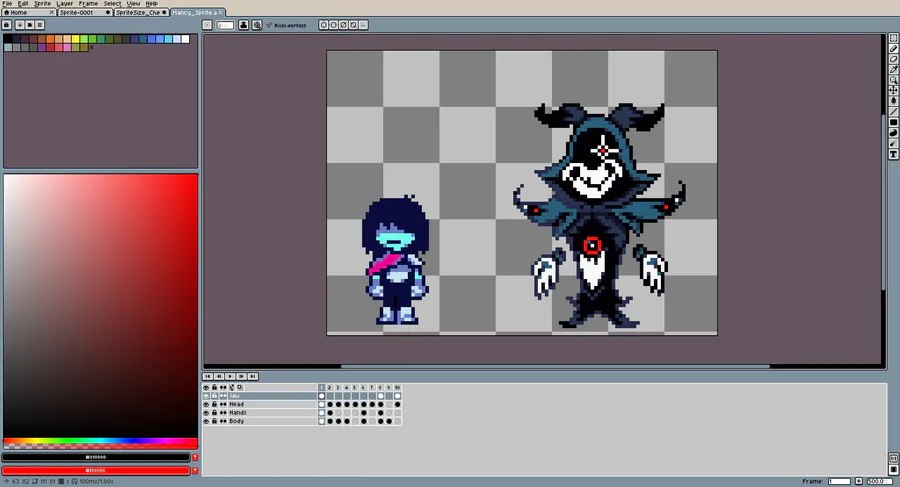This screenshot has width=900, height=487.
Task: Go to previous frame button
Action: click(x=219, y=376)
